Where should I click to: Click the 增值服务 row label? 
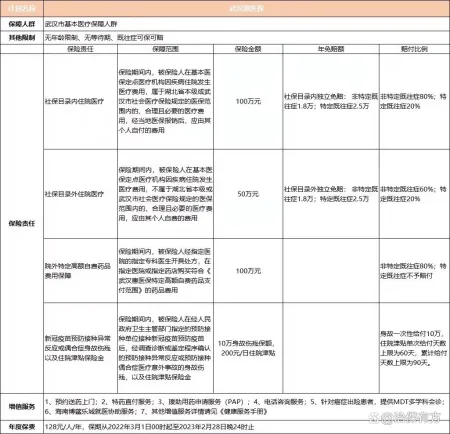(22, 407)
